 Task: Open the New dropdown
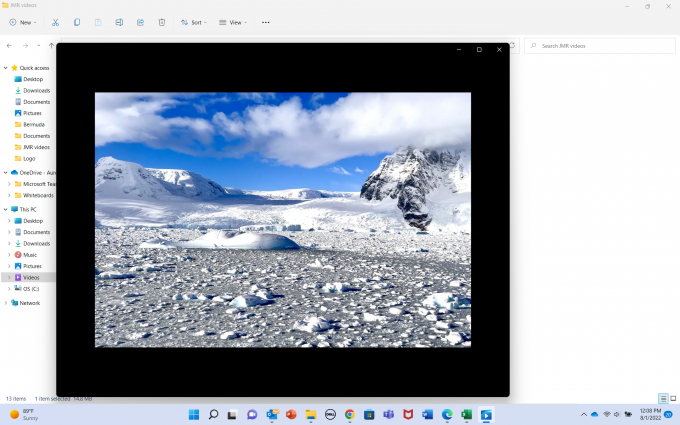point(23,22)
